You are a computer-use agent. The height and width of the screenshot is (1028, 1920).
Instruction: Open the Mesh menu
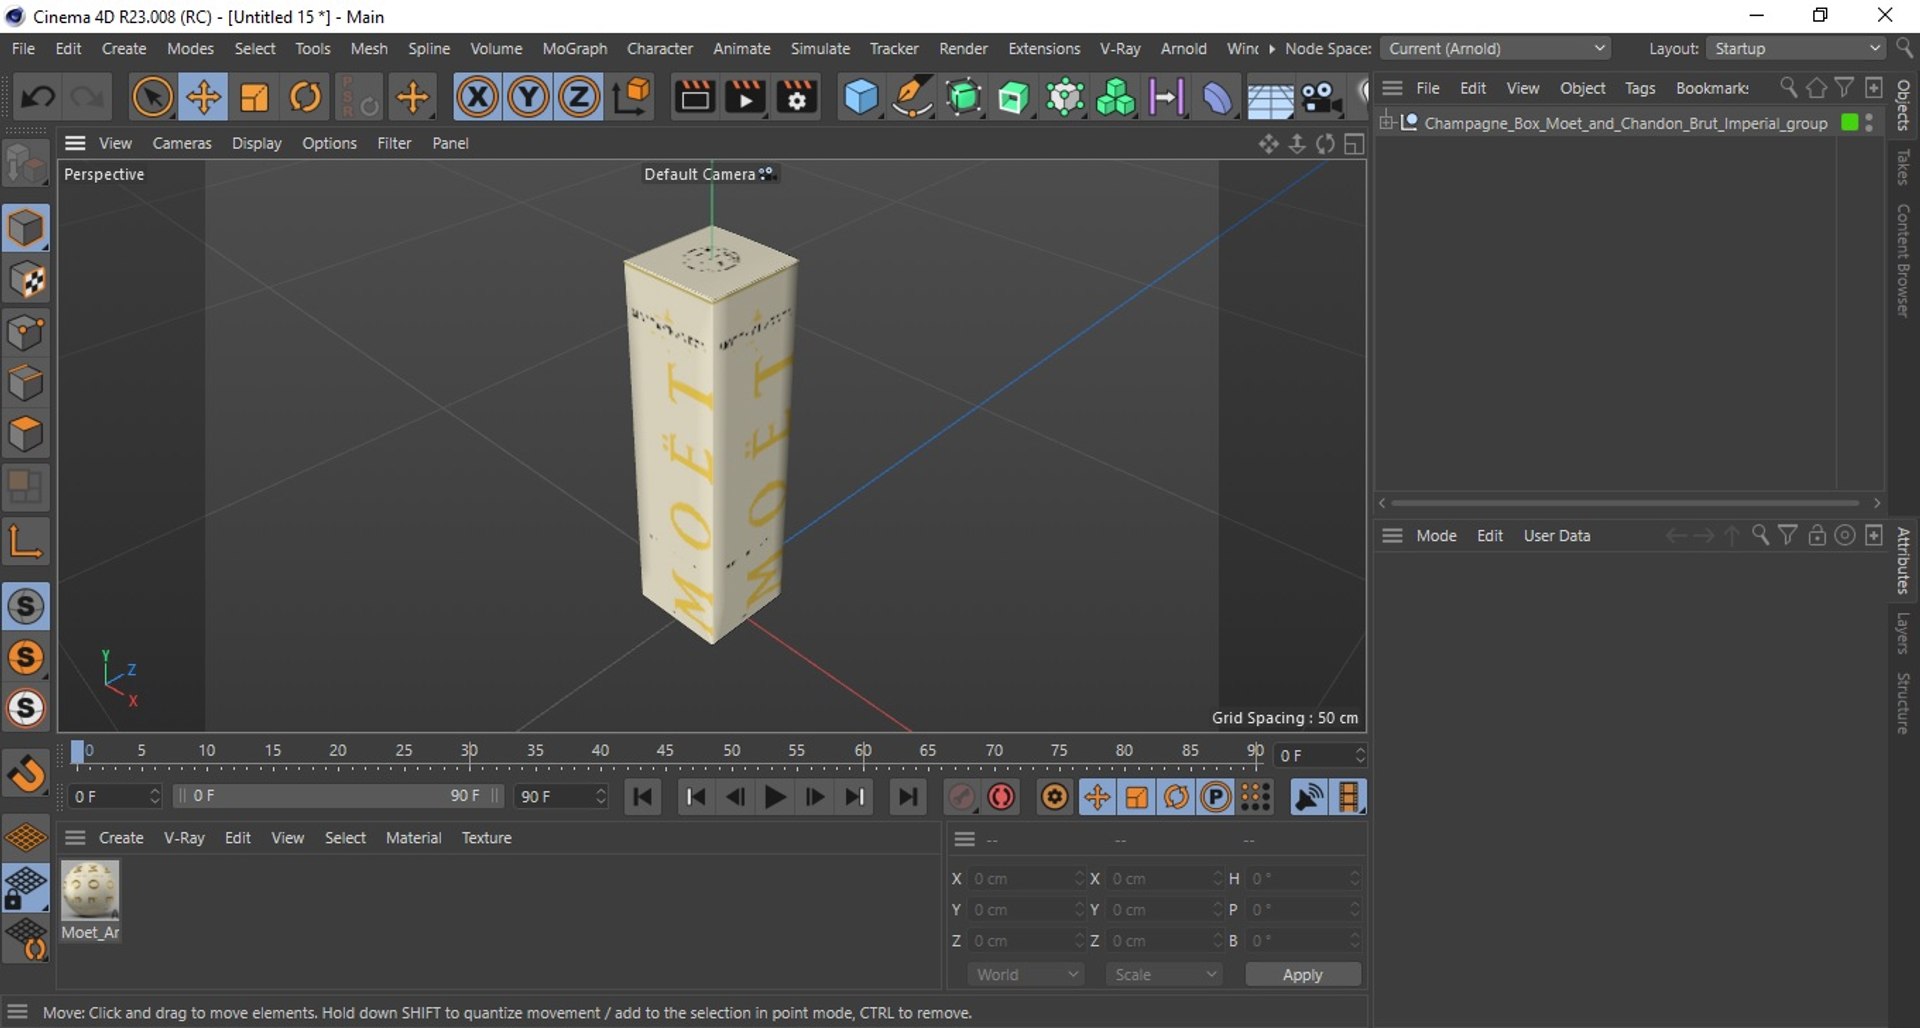368,48
